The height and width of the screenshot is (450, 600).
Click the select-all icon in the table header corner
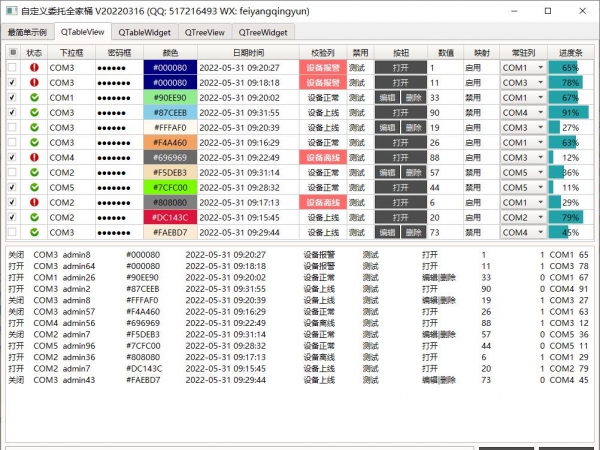coord(12,52)
